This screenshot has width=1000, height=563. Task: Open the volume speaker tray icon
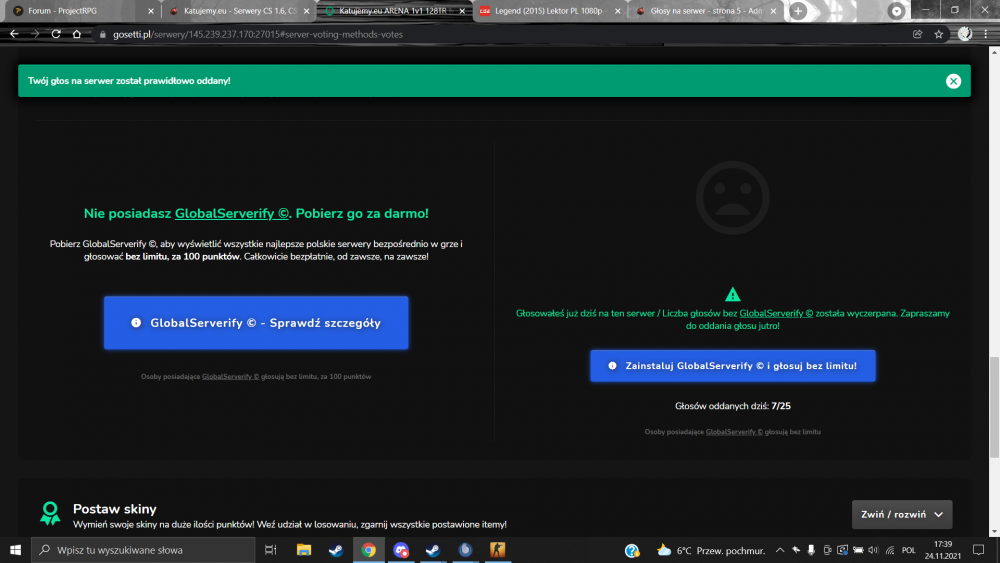click(873, 550)
